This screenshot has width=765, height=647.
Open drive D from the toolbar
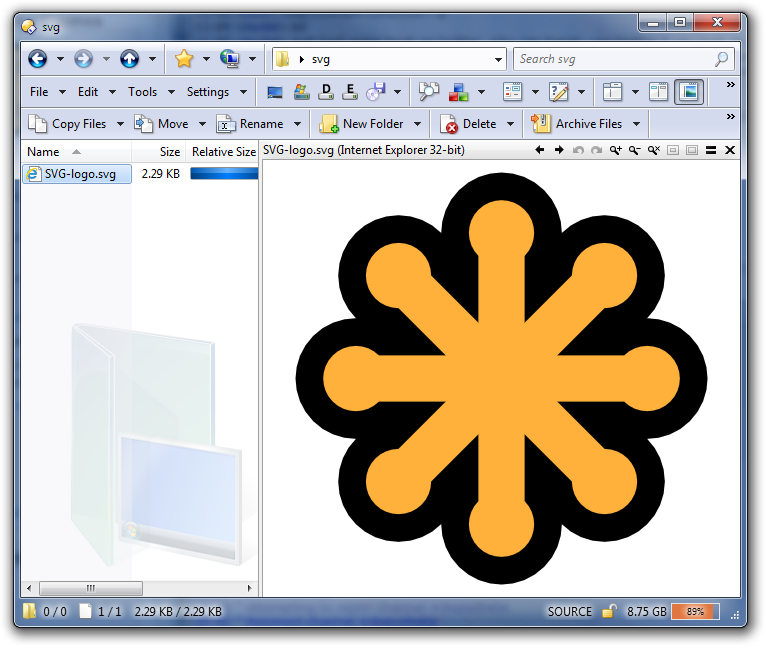point(326,92)
